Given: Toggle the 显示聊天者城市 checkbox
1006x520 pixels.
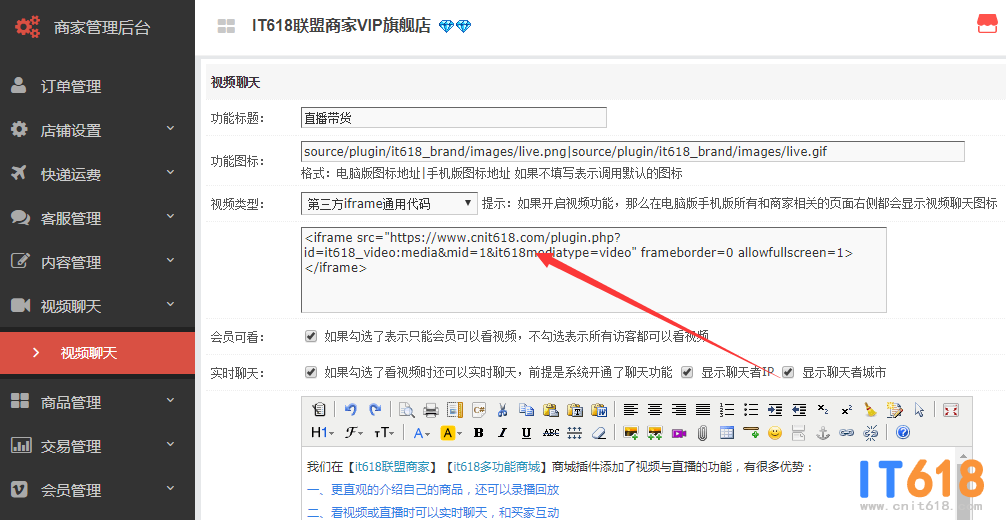Looking at the screenshot, I should point(788,372).
